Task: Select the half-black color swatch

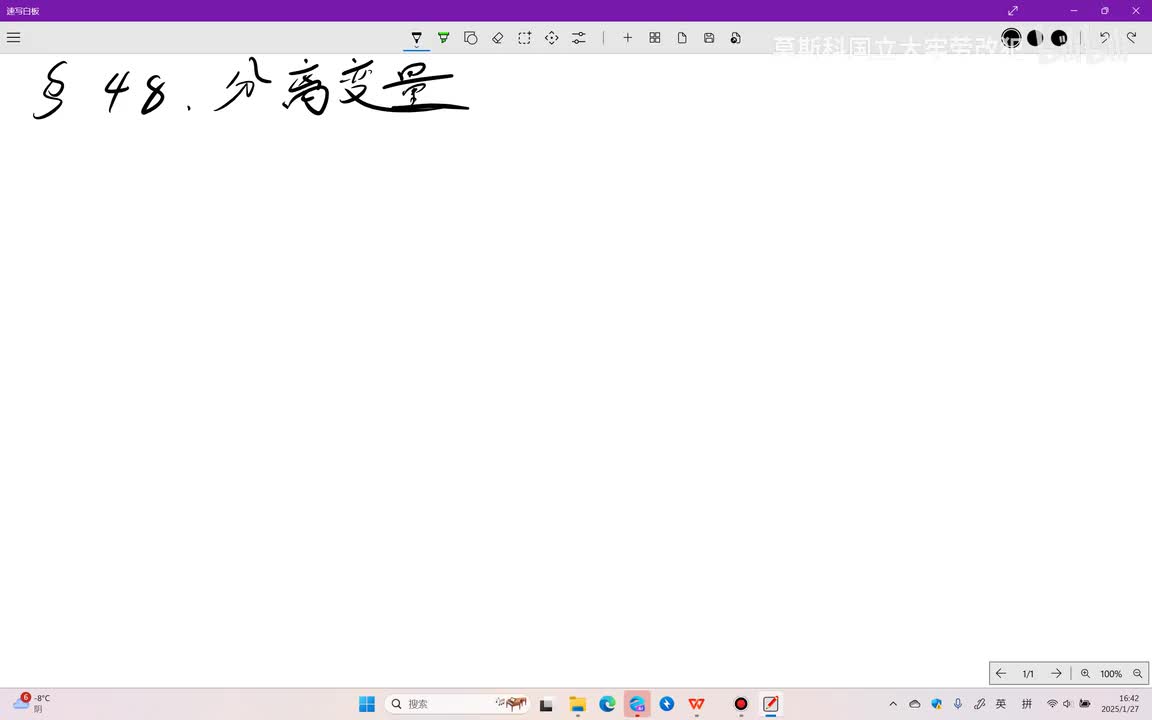Action: pos(1035,37)
